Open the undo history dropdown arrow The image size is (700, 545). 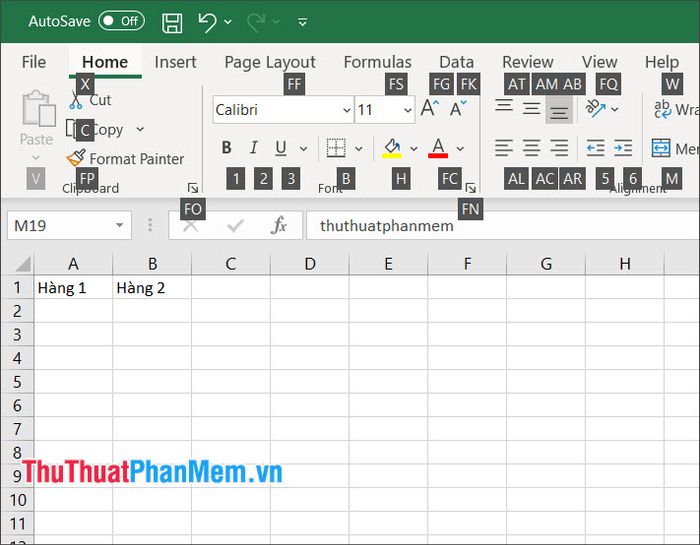click(228, 22)
